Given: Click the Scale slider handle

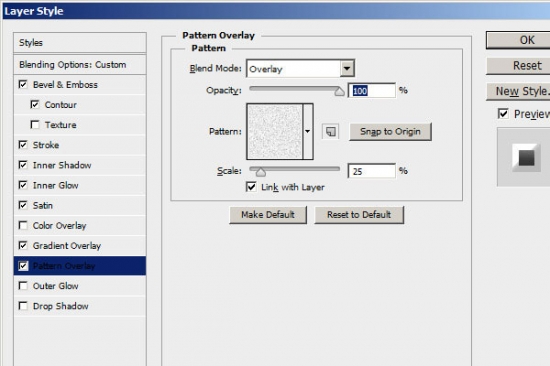Looking at the screenshot, I should [x=261, y=172].
